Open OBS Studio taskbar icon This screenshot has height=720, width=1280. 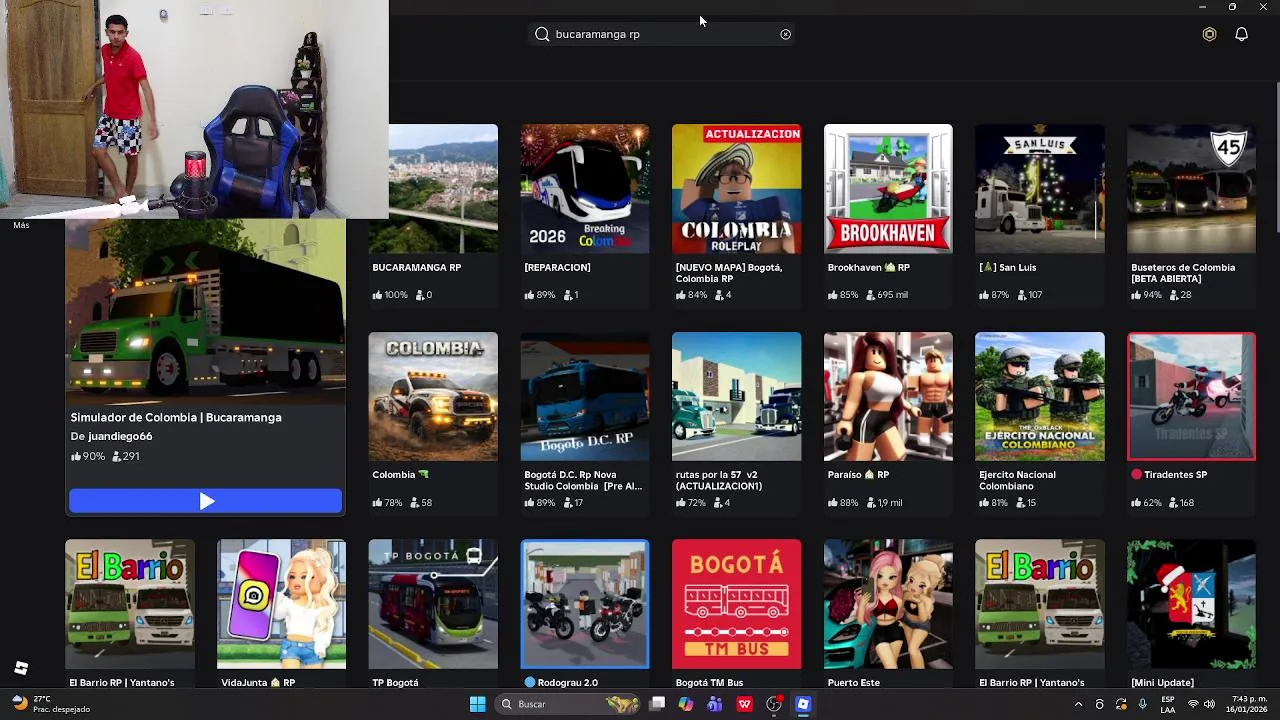pos(773,704)
